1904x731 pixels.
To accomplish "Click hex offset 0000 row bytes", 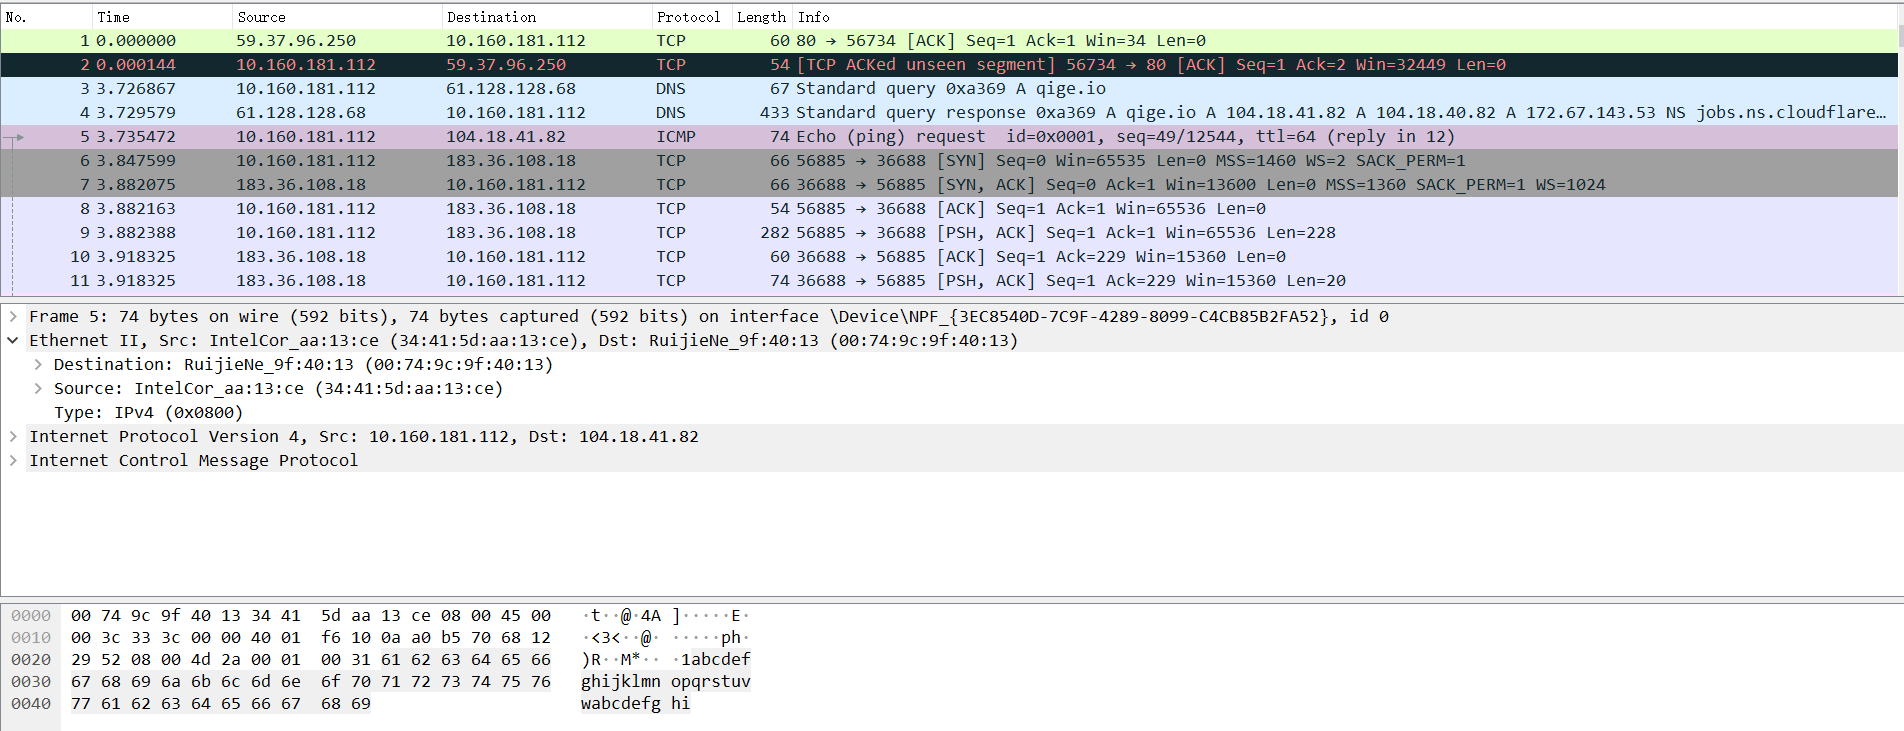I will (311, 616).
